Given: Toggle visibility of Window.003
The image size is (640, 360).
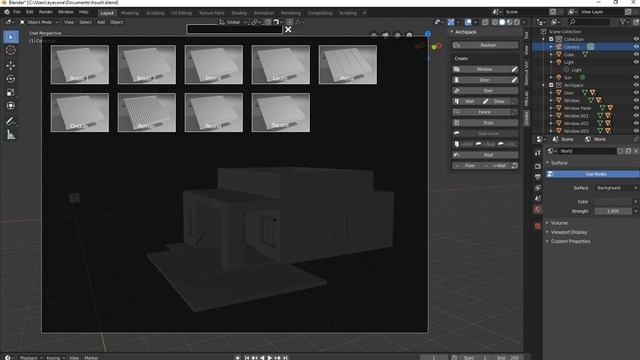Looking at the screenshot, I should pyautogui.click(x=636, y=131).
